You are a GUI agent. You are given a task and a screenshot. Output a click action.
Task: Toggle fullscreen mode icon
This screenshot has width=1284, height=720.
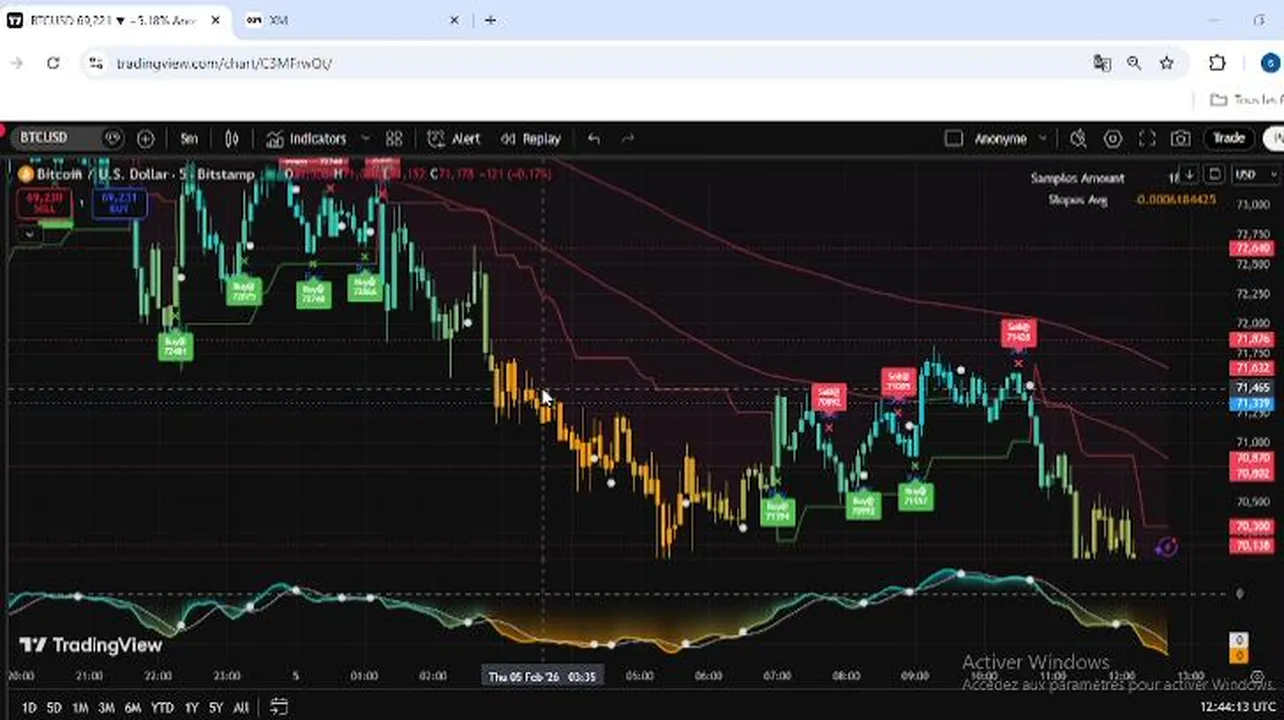point(1147,139)
